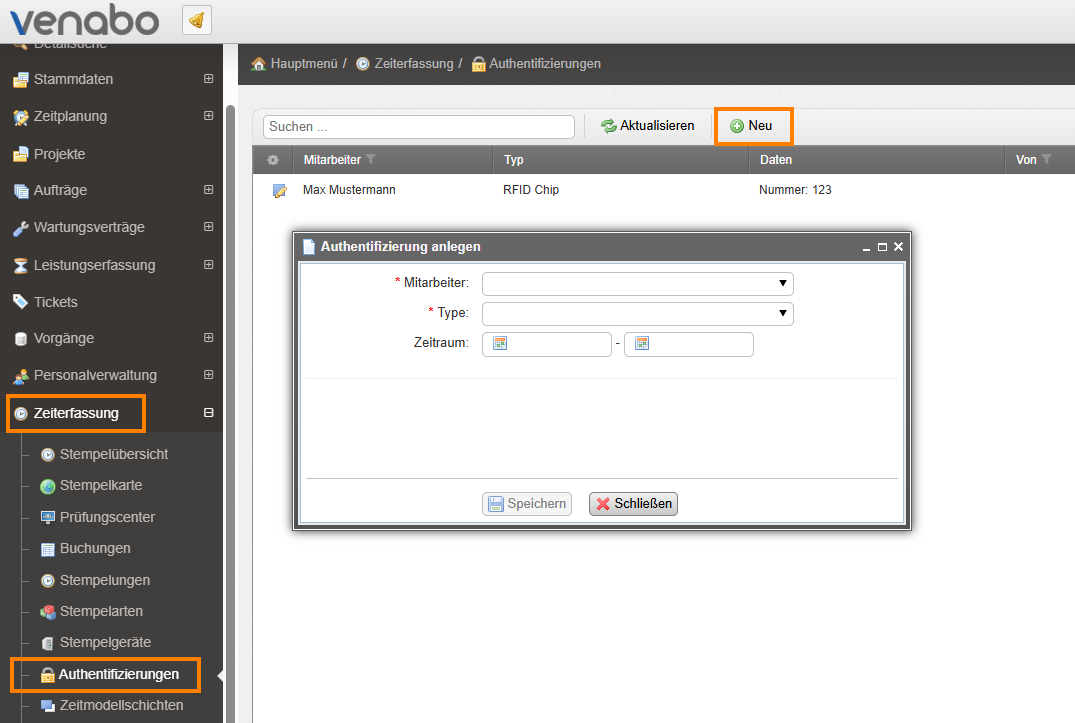The image size is (1075, 723).
Task: Click the edit icon for Max Mustermann
Action: point(280,191)
